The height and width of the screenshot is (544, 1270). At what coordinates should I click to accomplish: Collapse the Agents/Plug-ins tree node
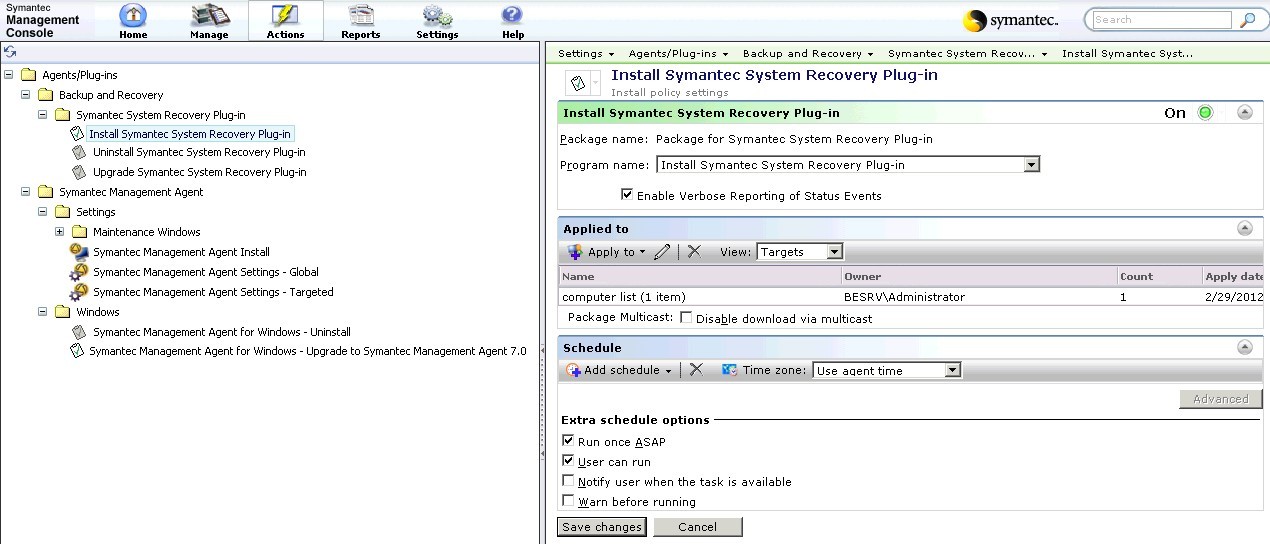[9, 75]
